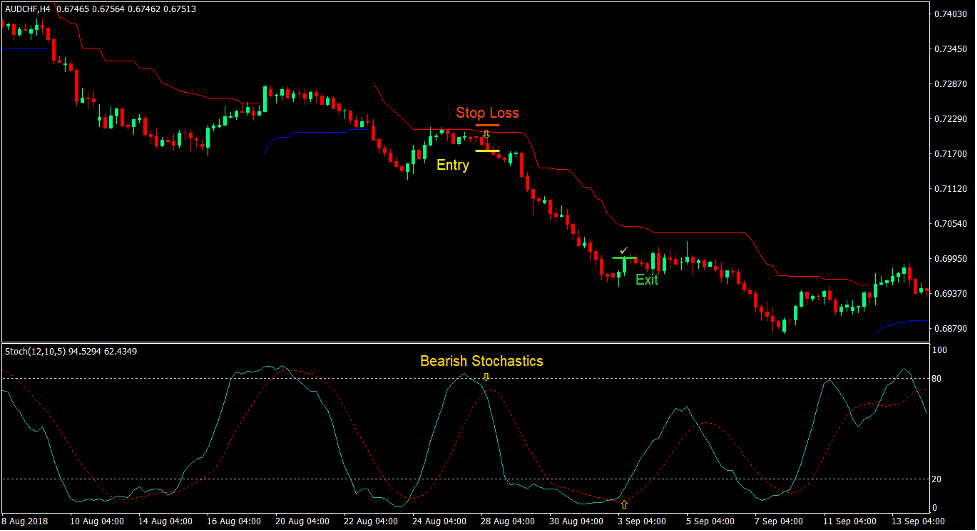Click the AUDCHF,H4 chart title text
The image size is (977, 531).
click(27, 9)
